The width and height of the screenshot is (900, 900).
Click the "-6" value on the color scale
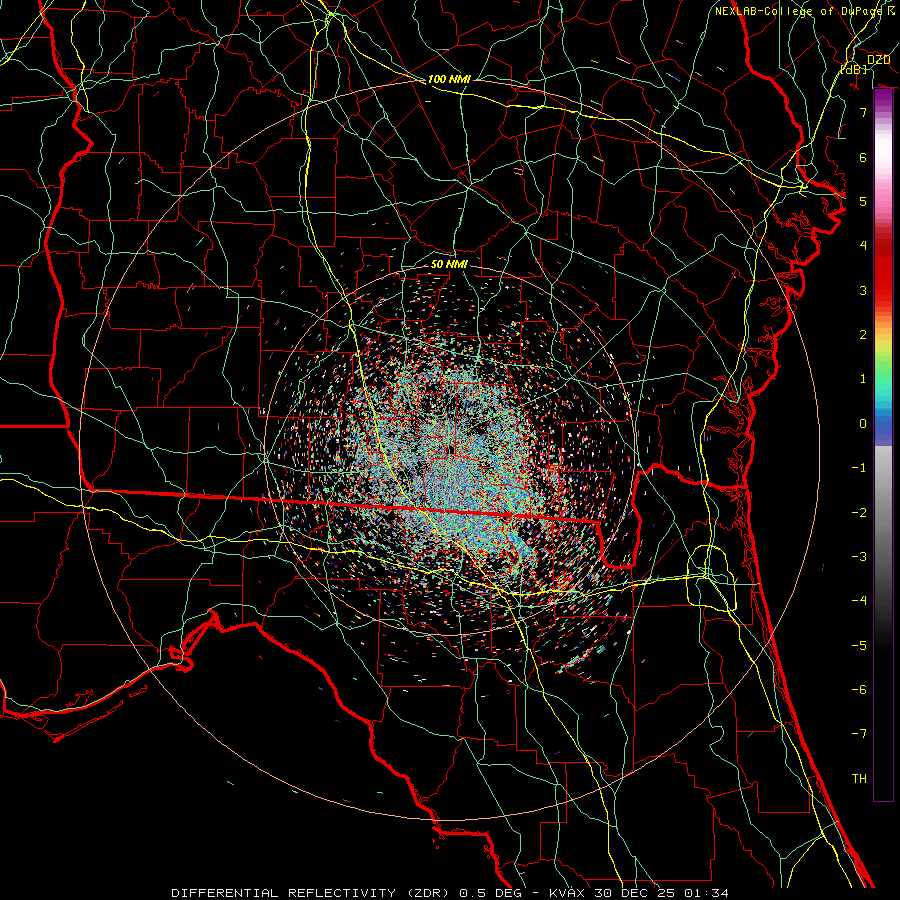[x=859, y=690]
